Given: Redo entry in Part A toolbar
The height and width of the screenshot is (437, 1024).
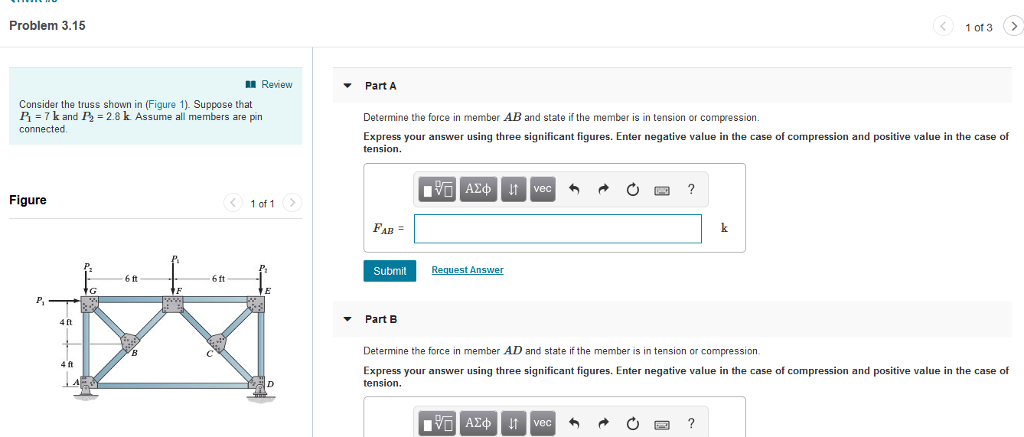Looking at the screenshot, I should (603, 190).
